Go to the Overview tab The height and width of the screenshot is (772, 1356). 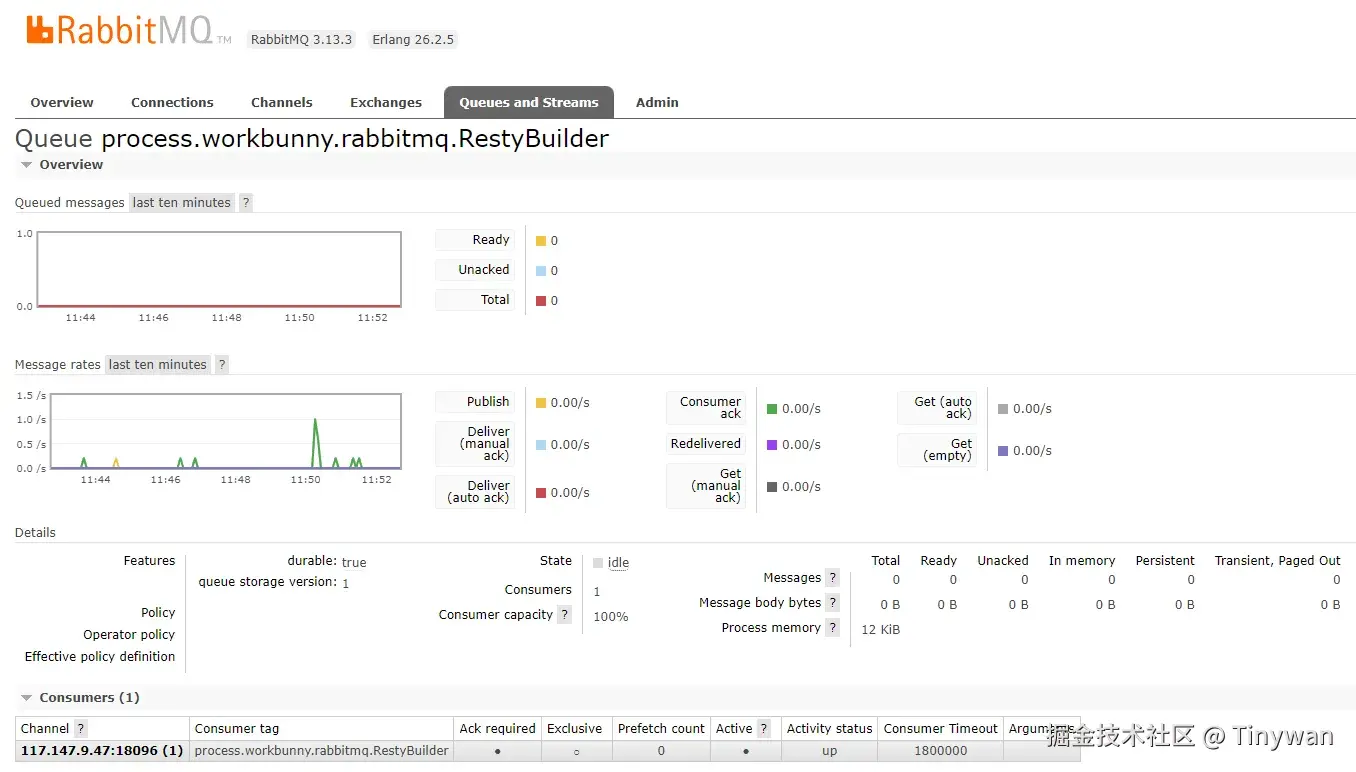[62, 102]
